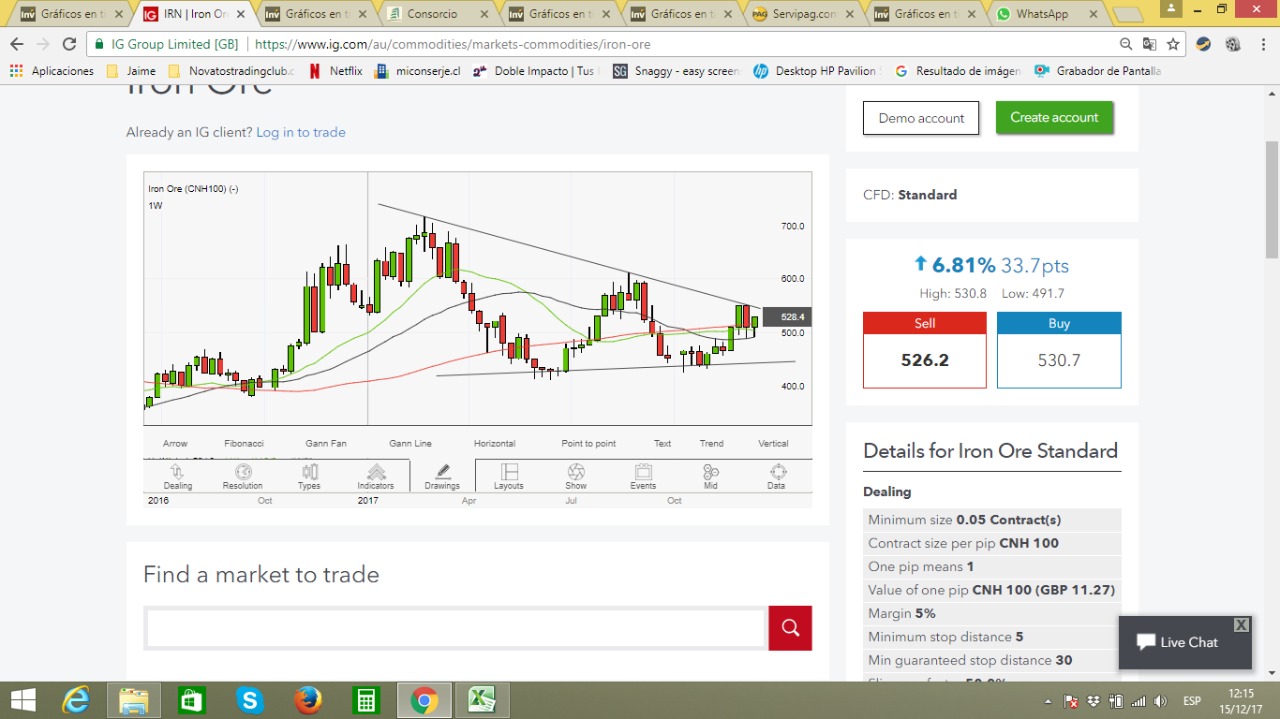Bookmark this page with the star icon
The width and height of the screenshot is (1280, 719).
coord(1173,44)
